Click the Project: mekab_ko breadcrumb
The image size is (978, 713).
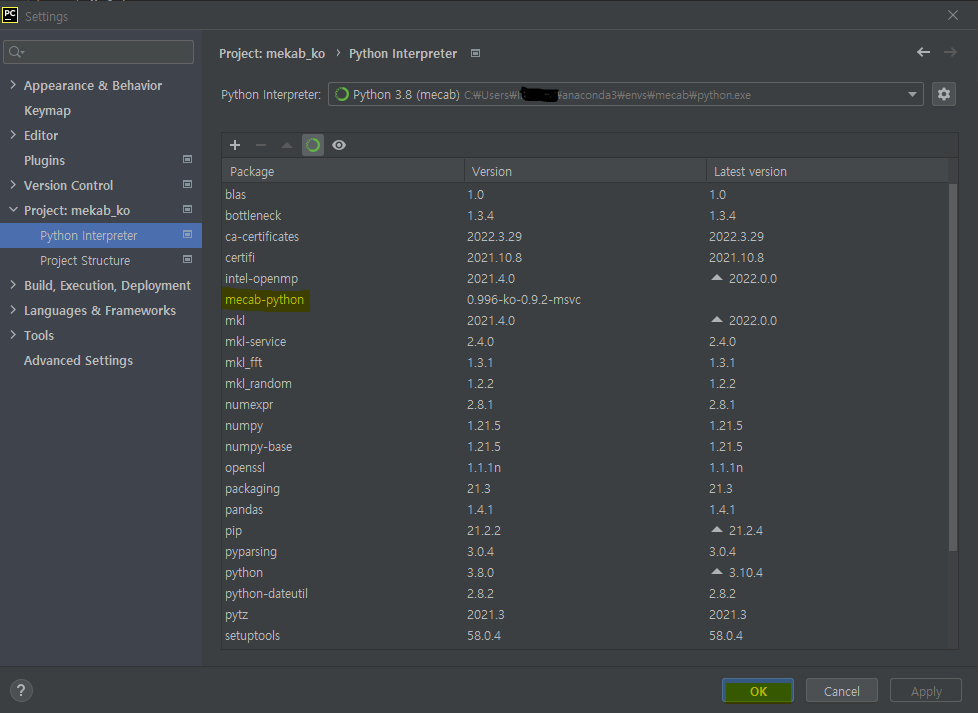pos(272,54)
